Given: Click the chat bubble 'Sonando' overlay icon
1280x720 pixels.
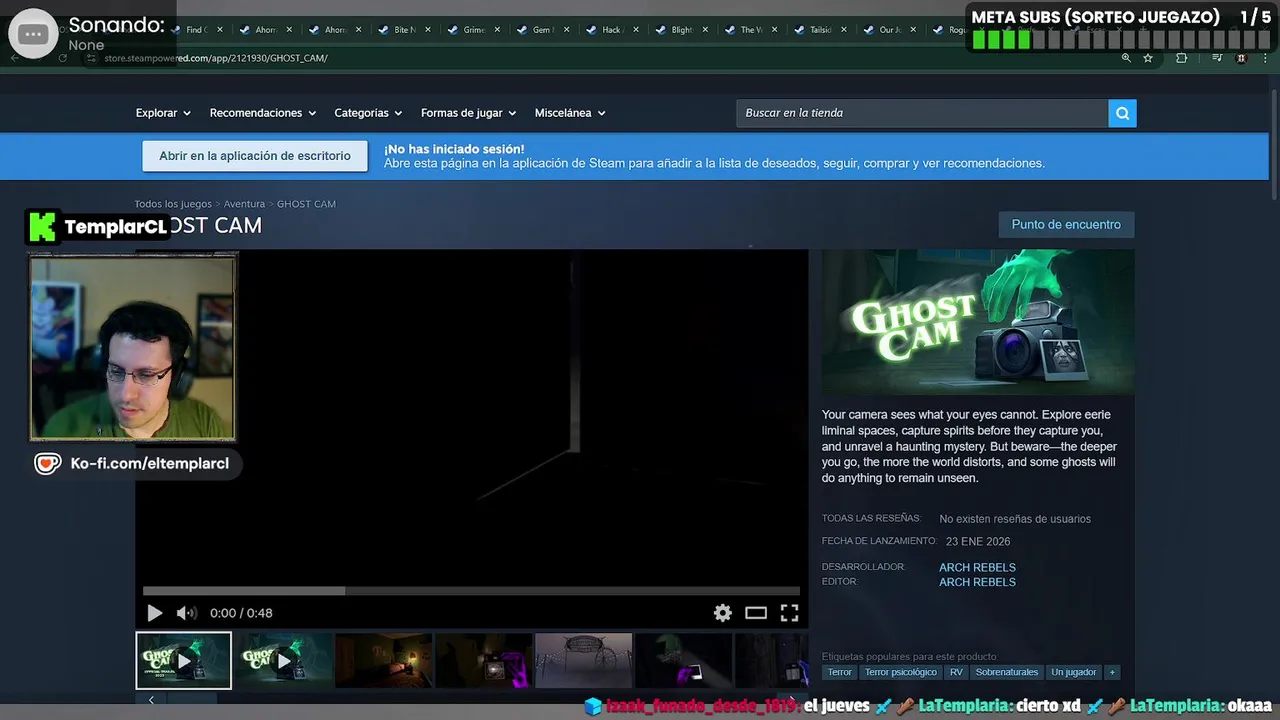Looking at the screenshot, I should (33, 34).
